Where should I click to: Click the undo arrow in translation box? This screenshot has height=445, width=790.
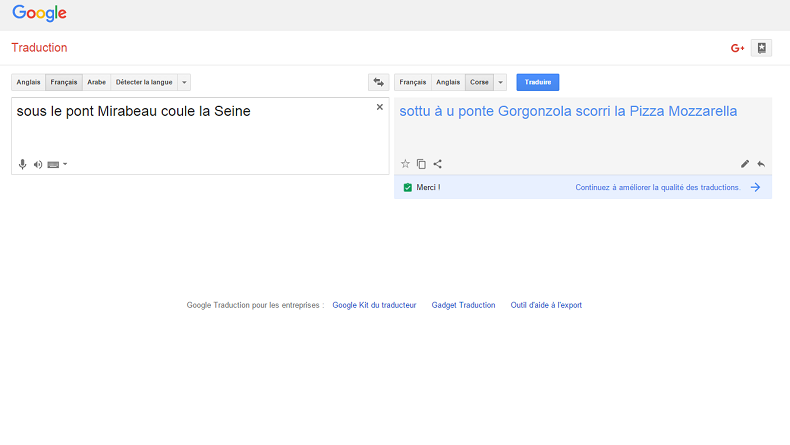pos(761,164)
